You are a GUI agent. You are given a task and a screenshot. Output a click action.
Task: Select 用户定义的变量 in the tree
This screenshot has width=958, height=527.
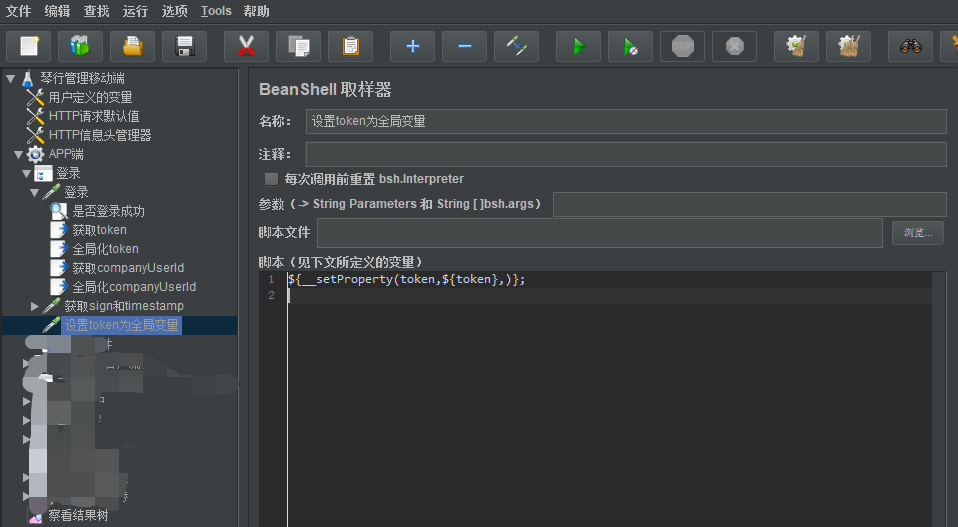point(90,98)
